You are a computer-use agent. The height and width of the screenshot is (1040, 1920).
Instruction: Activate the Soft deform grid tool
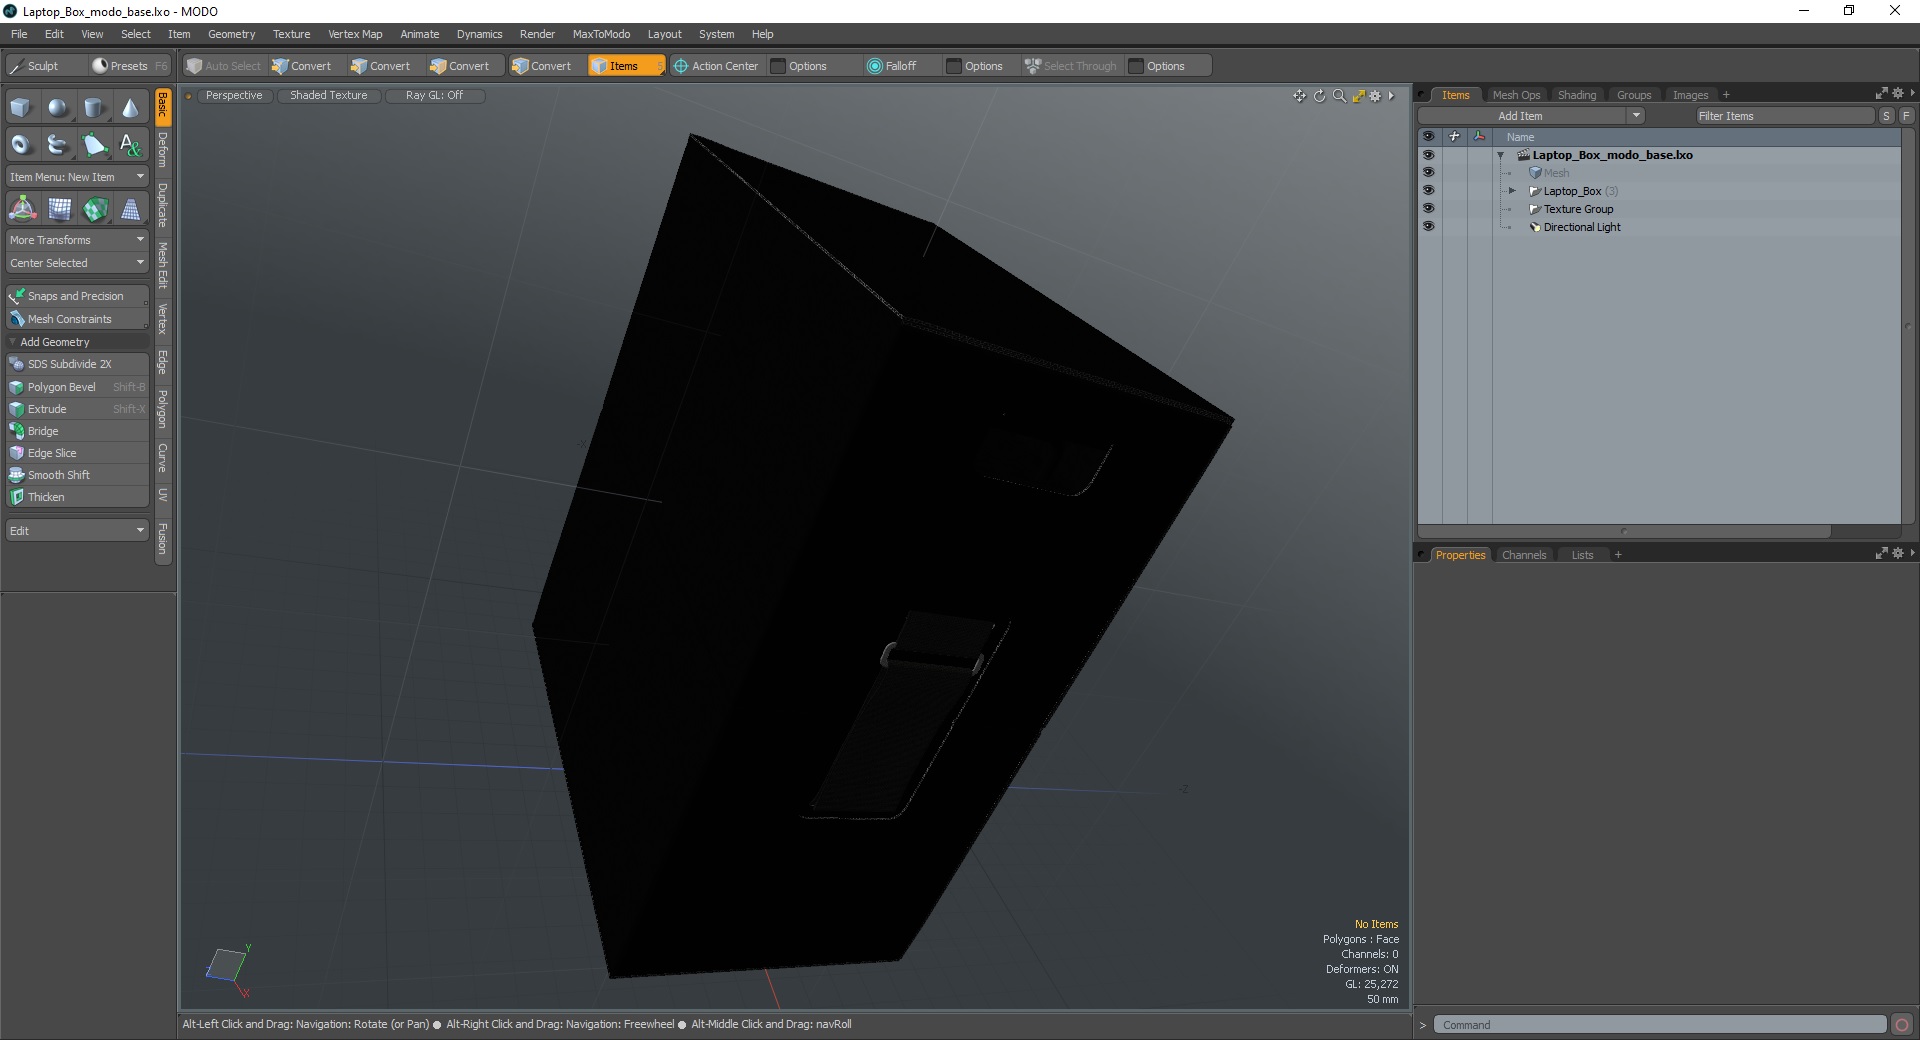point(59,209)
